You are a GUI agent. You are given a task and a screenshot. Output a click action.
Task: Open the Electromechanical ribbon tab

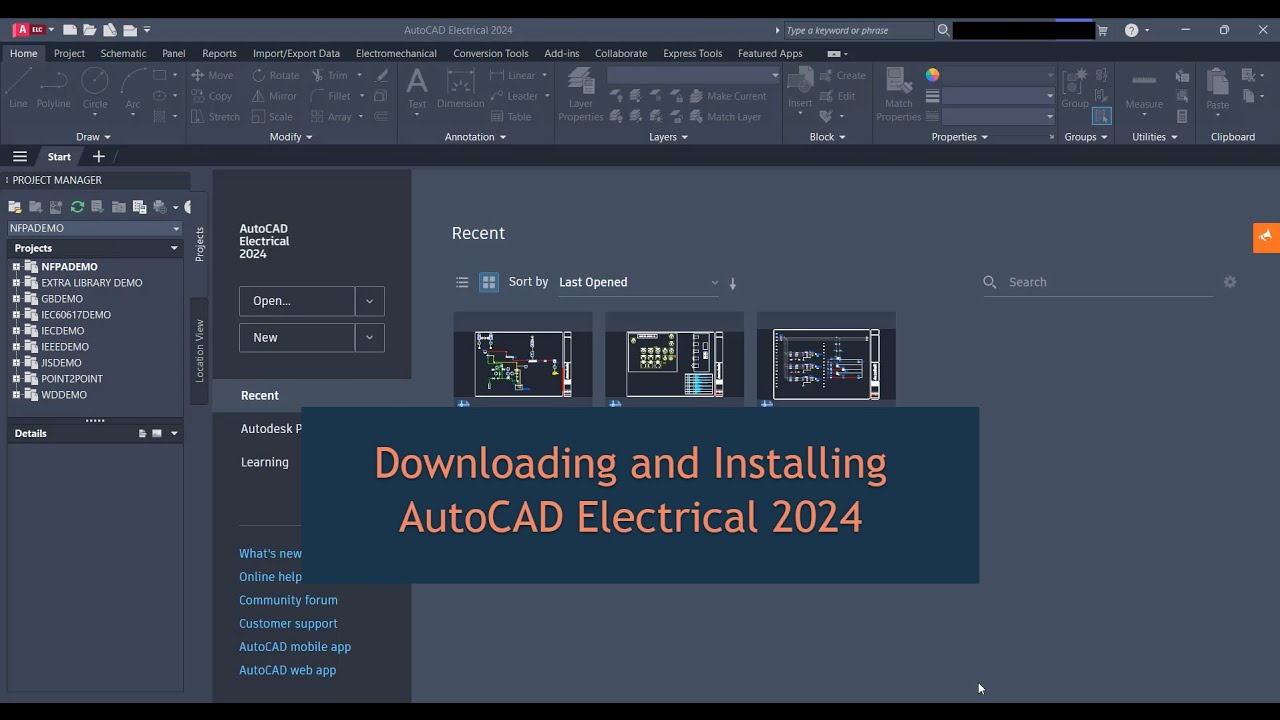[x=396, y=53]
